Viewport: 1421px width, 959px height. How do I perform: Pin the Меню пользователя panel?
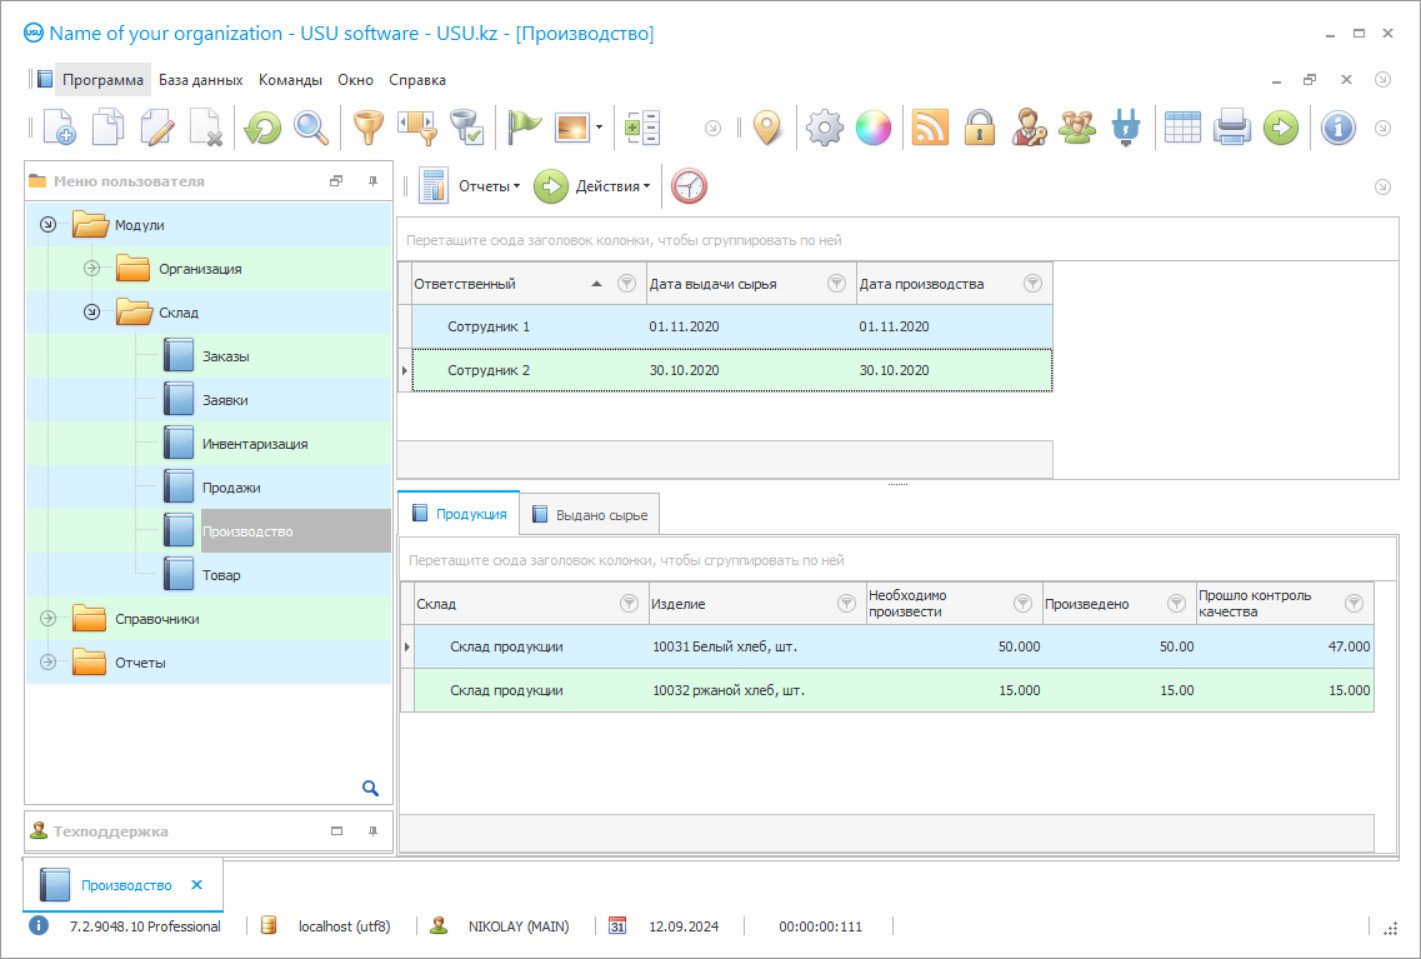373,181
